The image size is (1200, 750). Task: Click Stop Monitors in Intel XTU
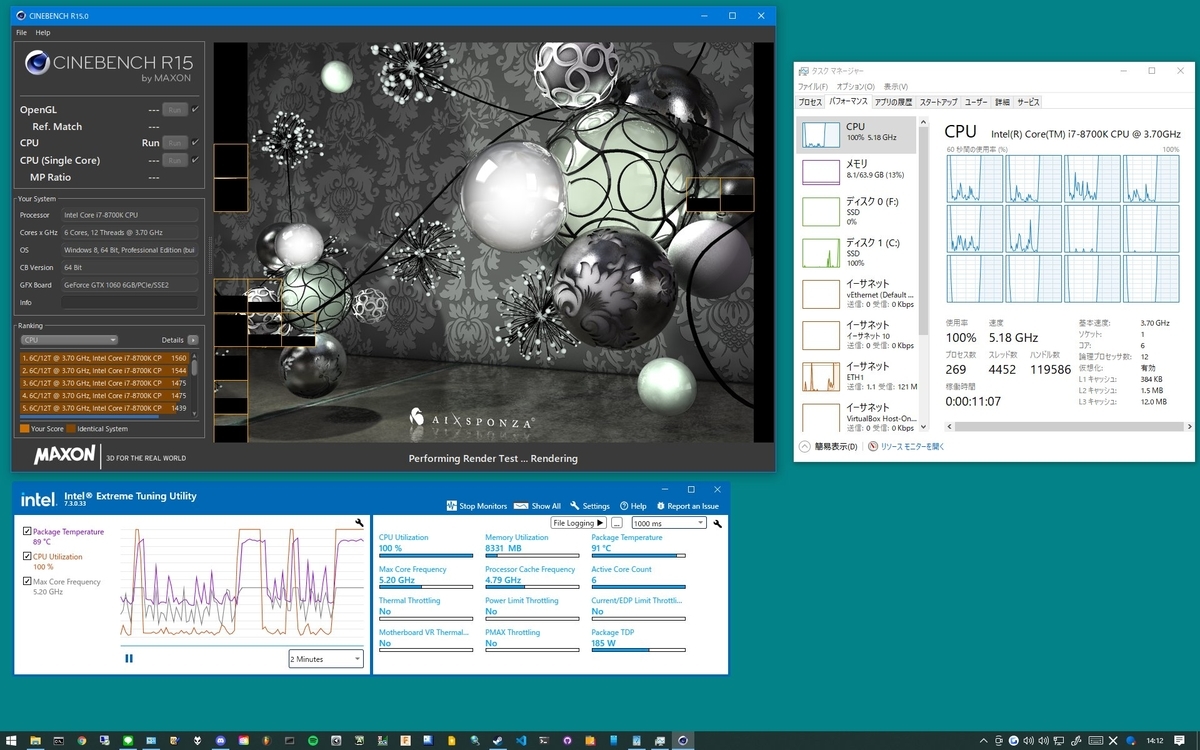pyautogui.click(x=477, y=506)
